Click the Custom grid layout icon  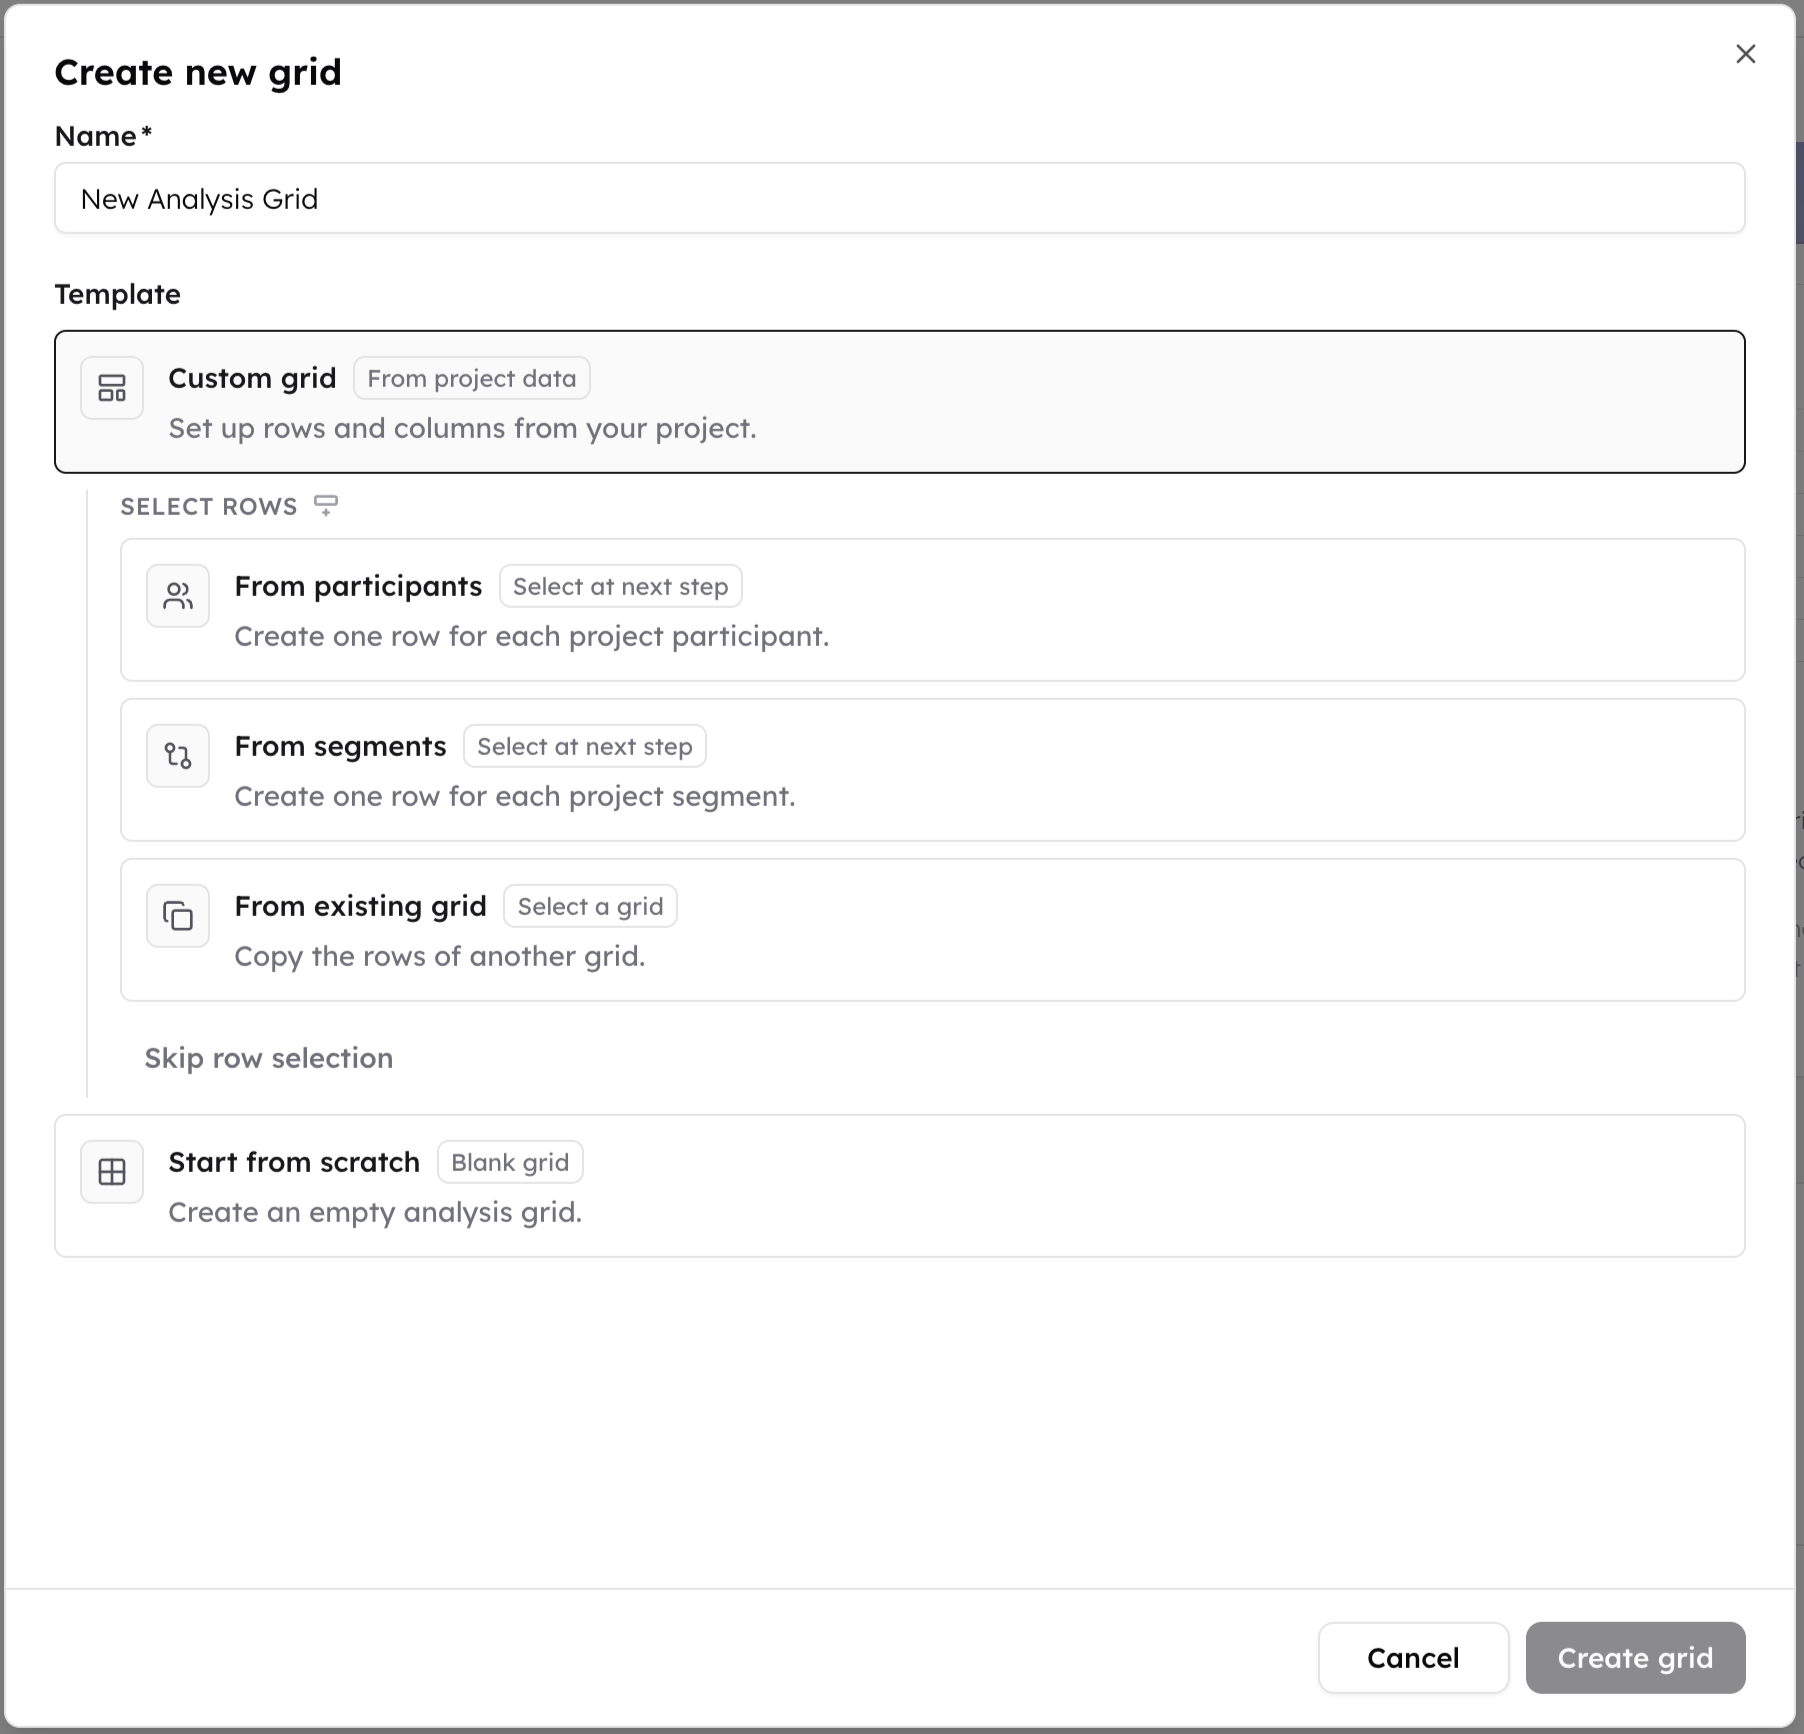click(112, 388)
